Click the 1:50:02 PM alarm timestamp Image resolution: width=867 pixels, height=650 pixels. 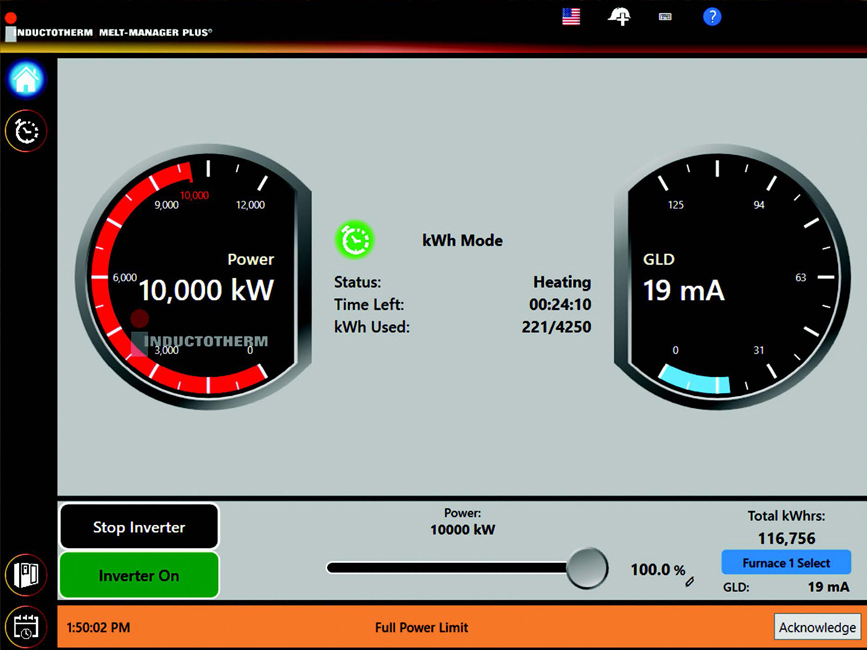98,627
